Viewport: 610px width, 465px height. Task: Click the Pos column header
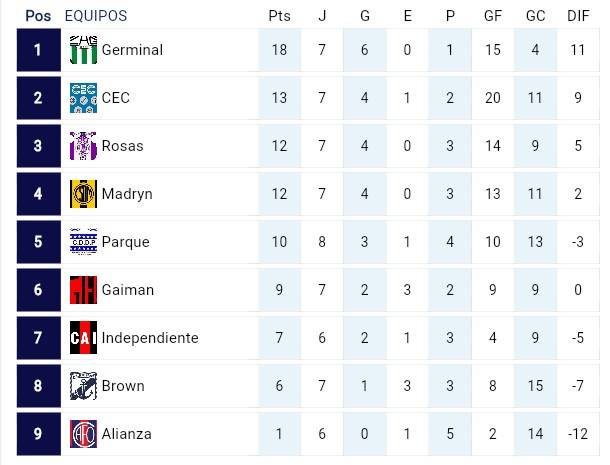pos(38,16)
